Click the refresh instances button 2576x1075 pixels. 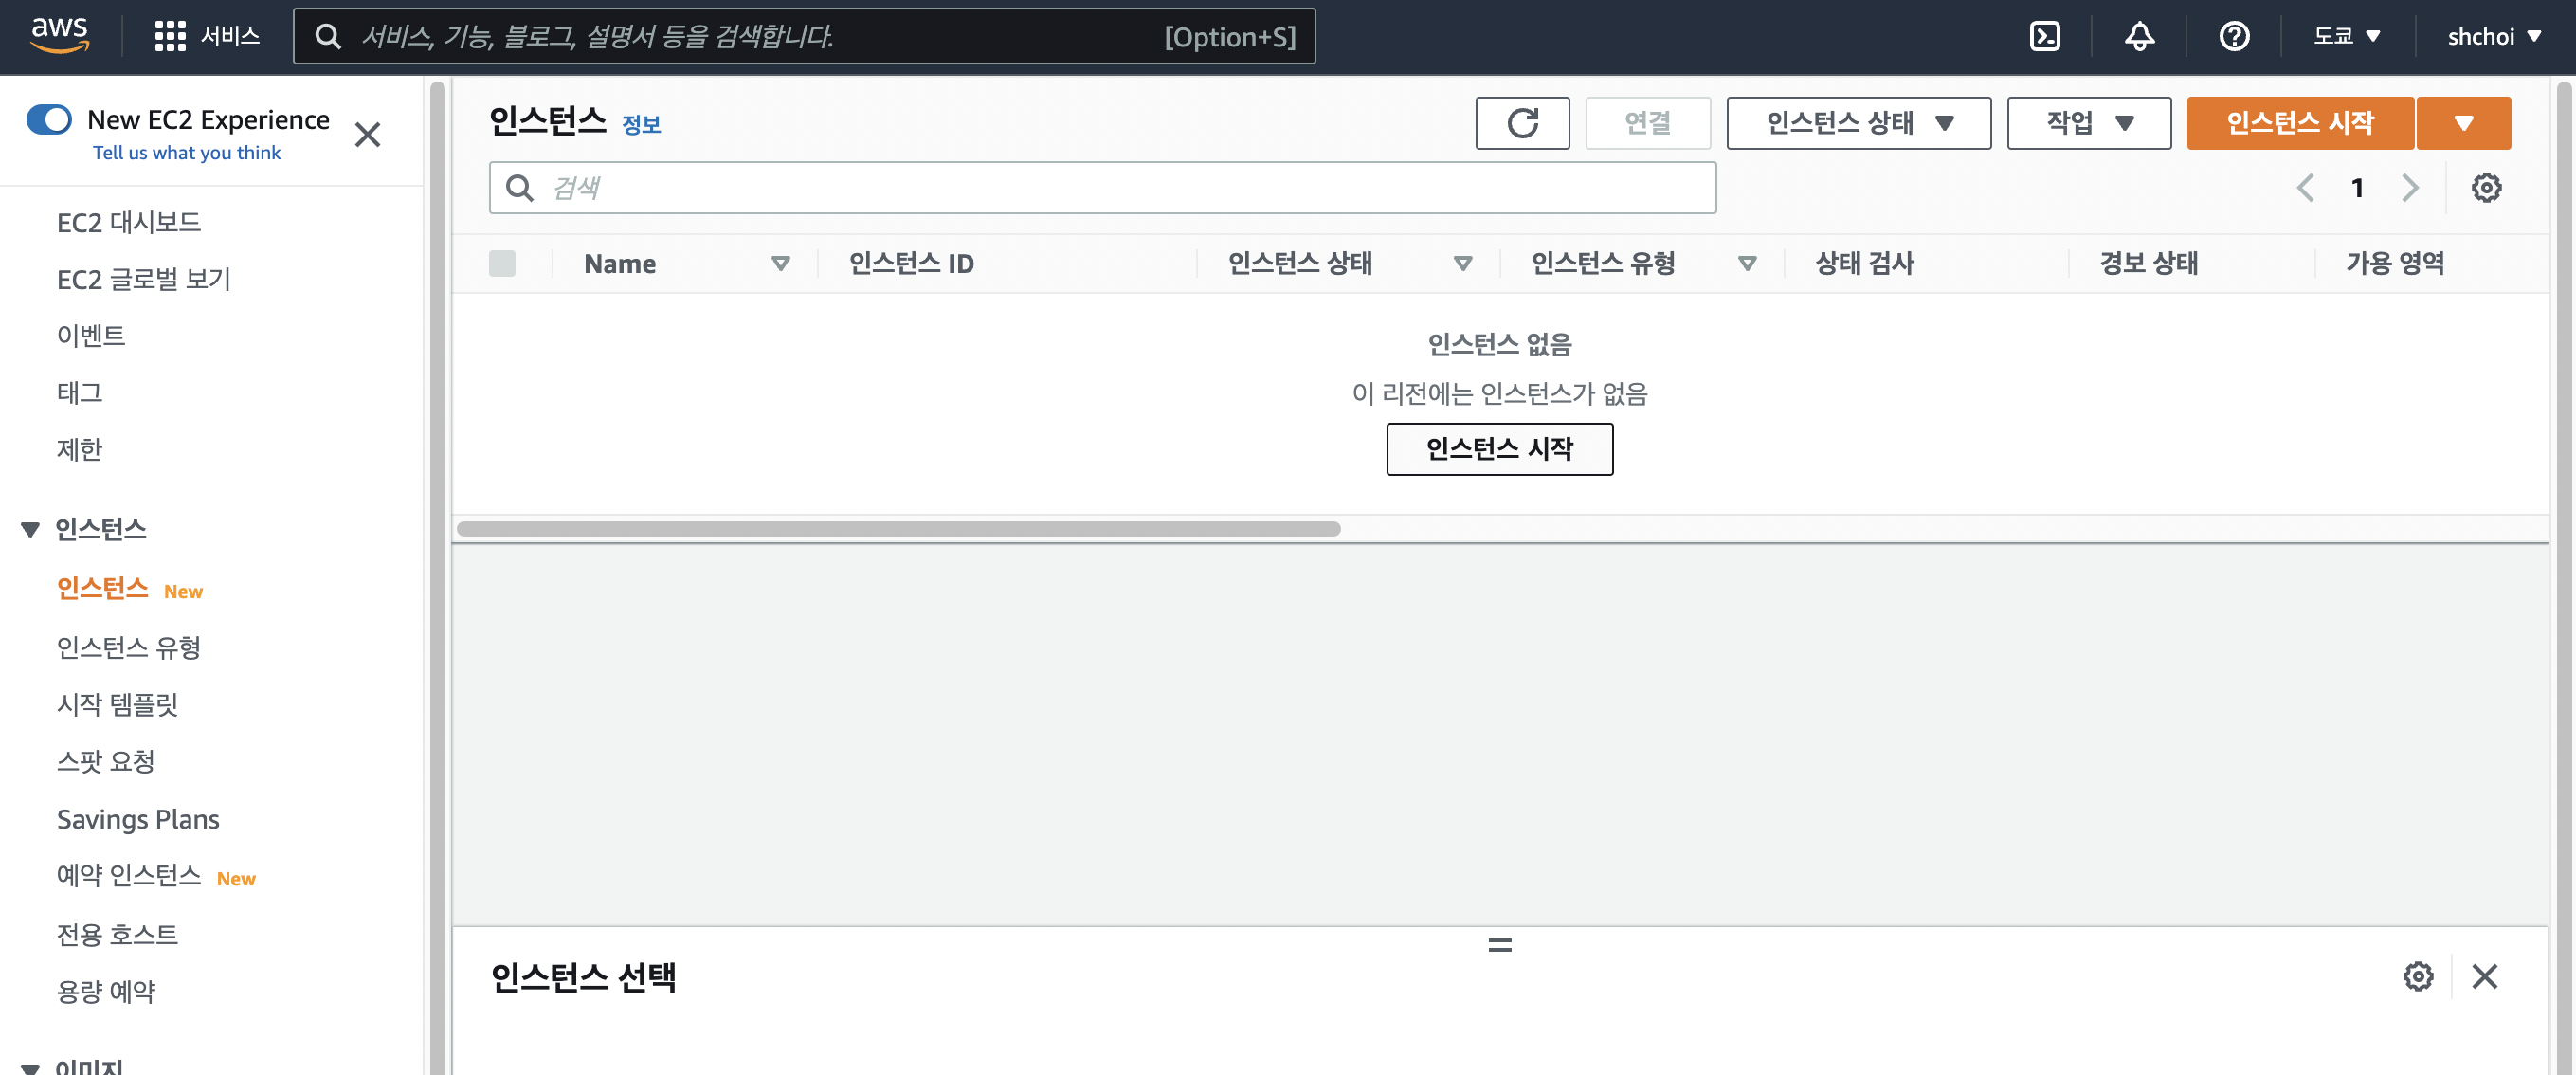(x=1522, y=123)
